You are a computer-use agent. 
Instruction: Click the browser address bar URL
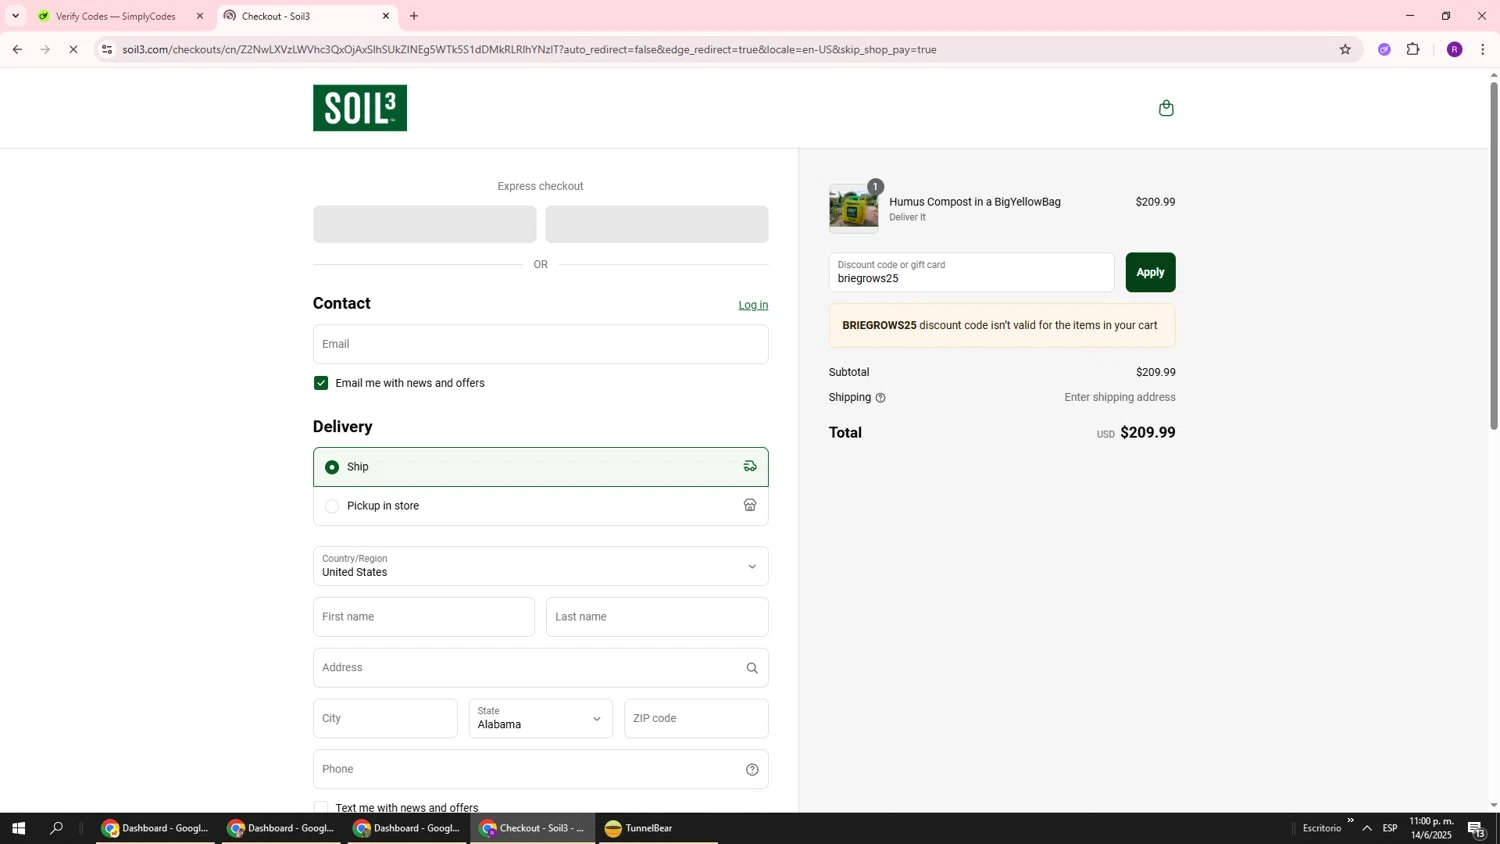[529, 49]
